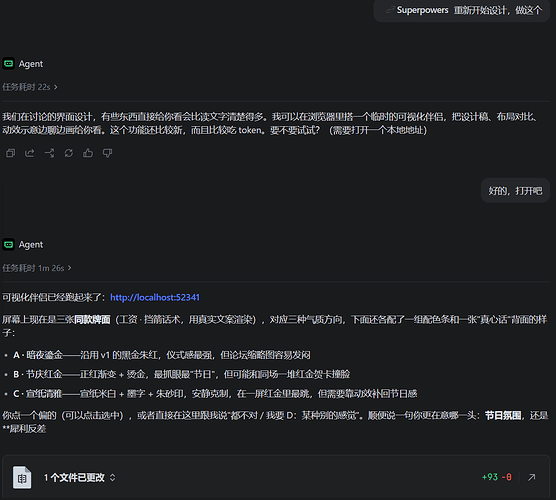The image size is (556, 500).
Task: Open changed files with the arrow icon
Action: point(531,477)
